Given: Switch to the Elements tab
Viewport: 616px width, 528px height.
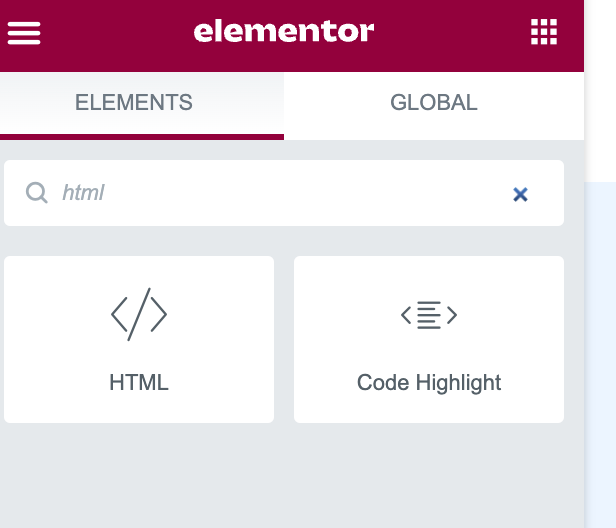Looking at the screenshot, I should (134, 102).
